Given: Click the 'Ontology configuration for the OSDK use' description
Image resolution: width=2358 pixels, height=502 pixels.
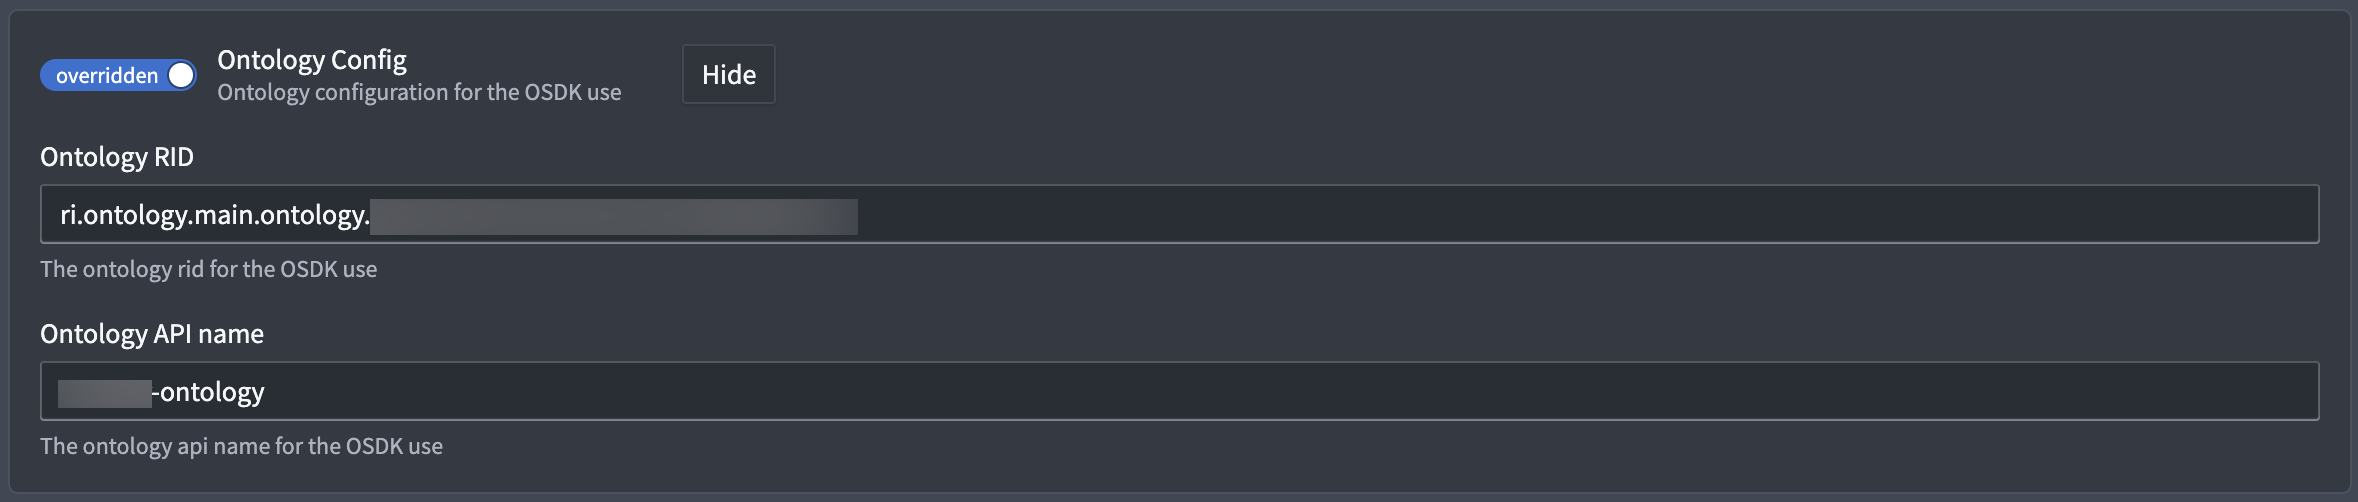Looking at the screenshot, I should click(419, 92).
